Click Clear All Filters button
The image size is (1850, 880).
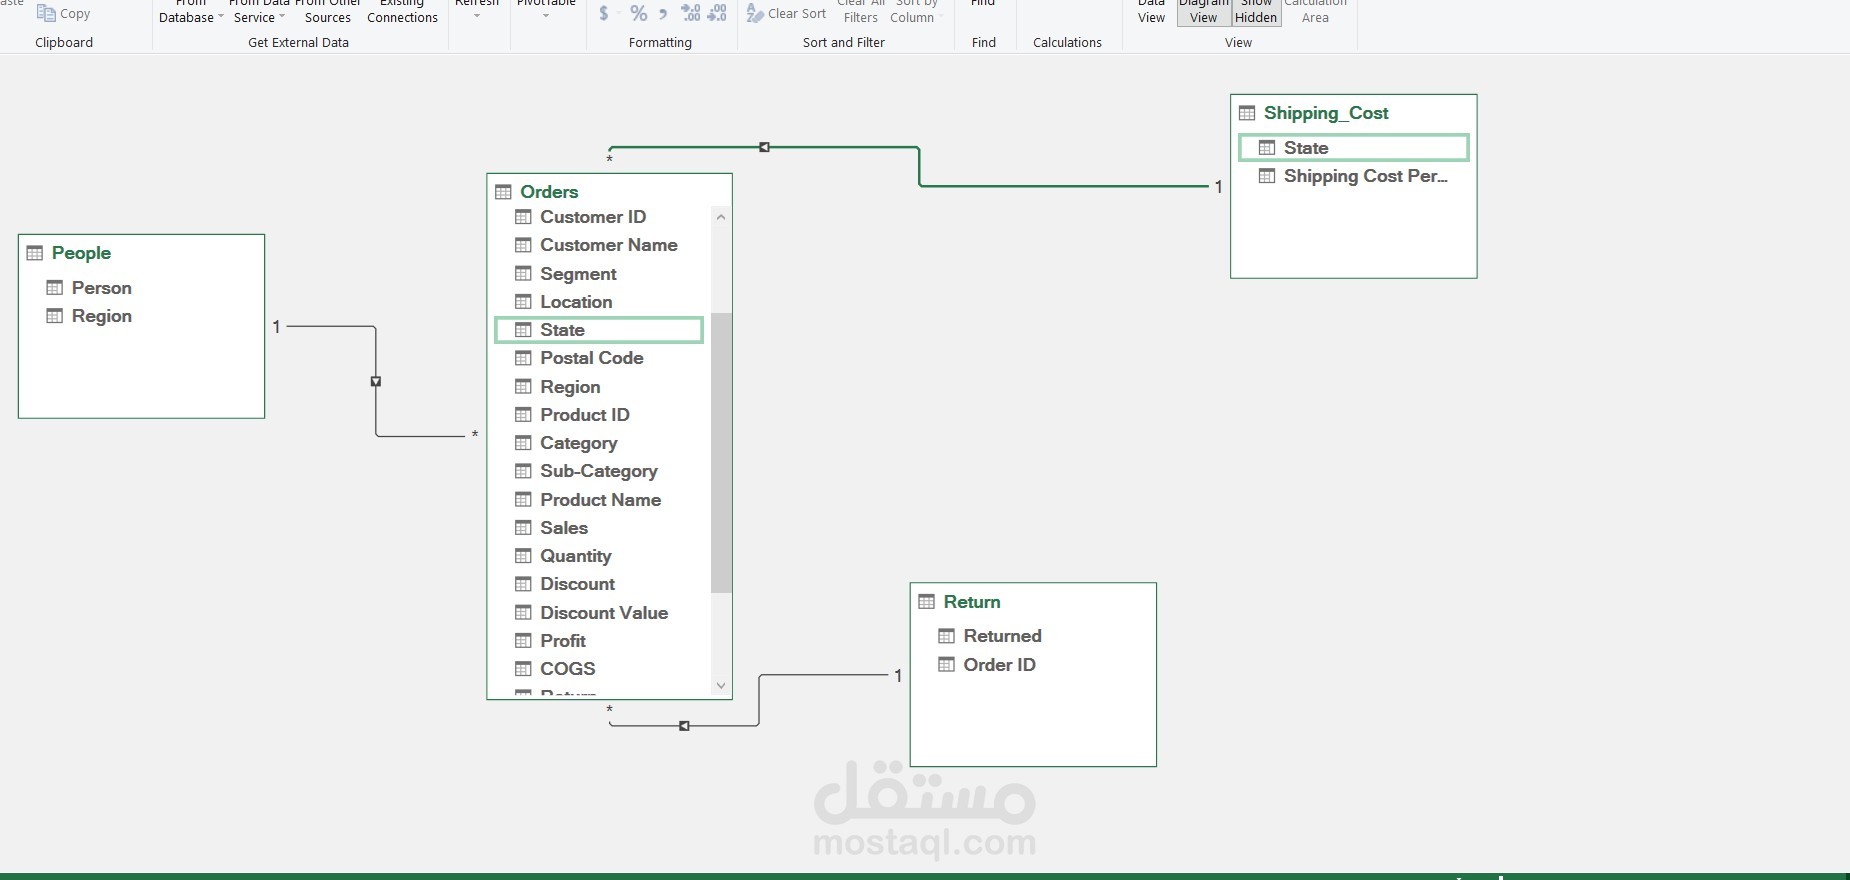pyautogui.click(x=861, y=12)
